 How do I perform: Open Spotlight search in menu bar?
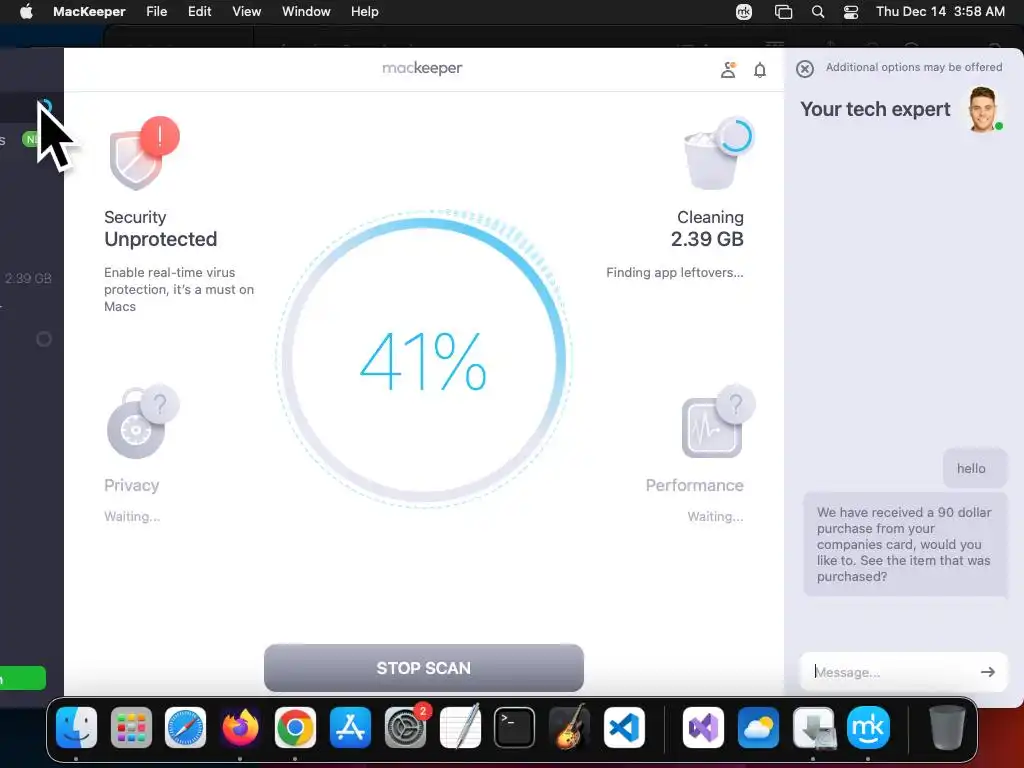(x=818, y=12)
